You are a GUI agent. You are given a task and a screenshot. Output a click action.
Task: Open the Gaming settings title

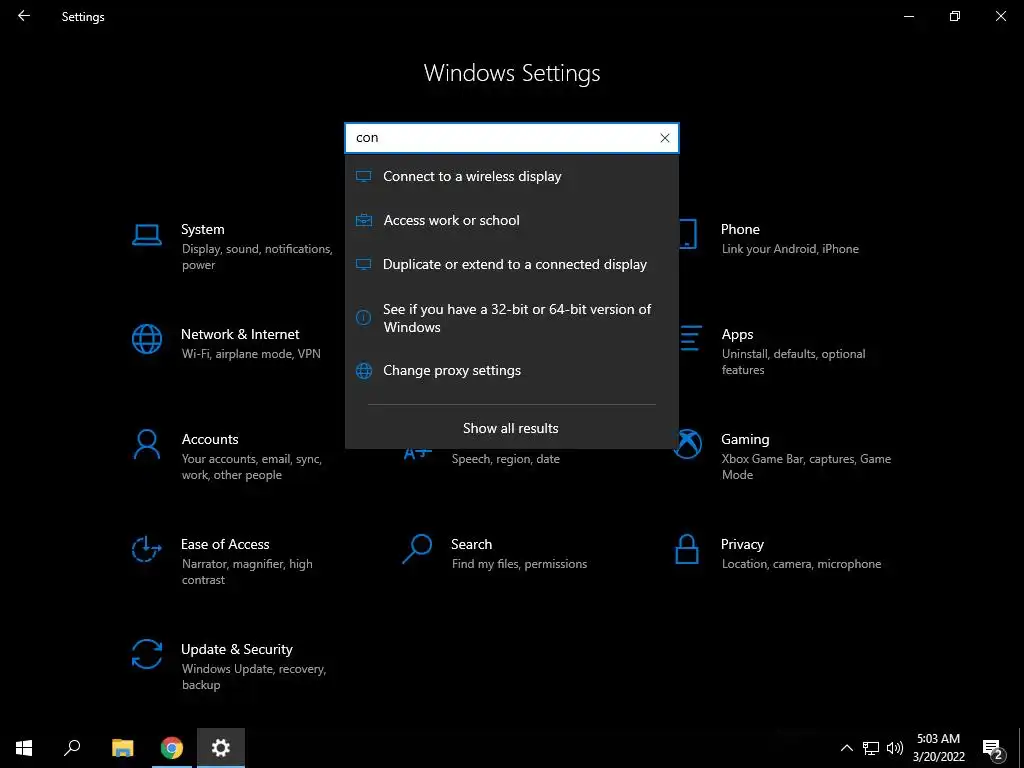pos(745,440)
